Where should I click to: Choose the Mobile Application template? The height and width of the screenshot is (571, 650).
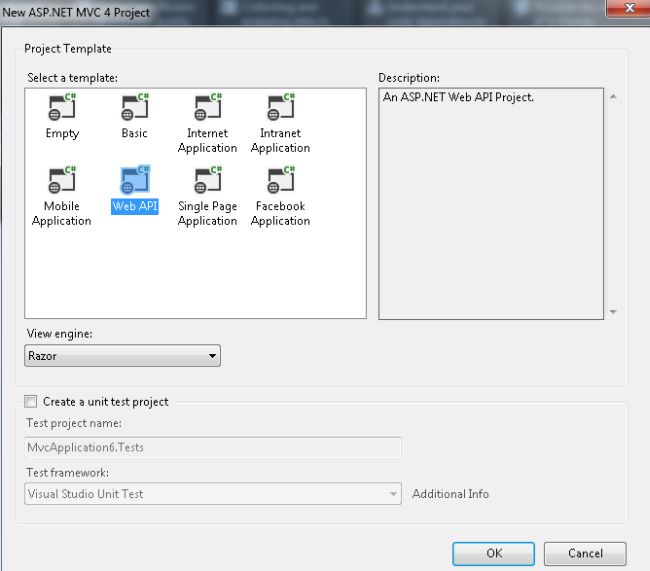click(62, 197)
